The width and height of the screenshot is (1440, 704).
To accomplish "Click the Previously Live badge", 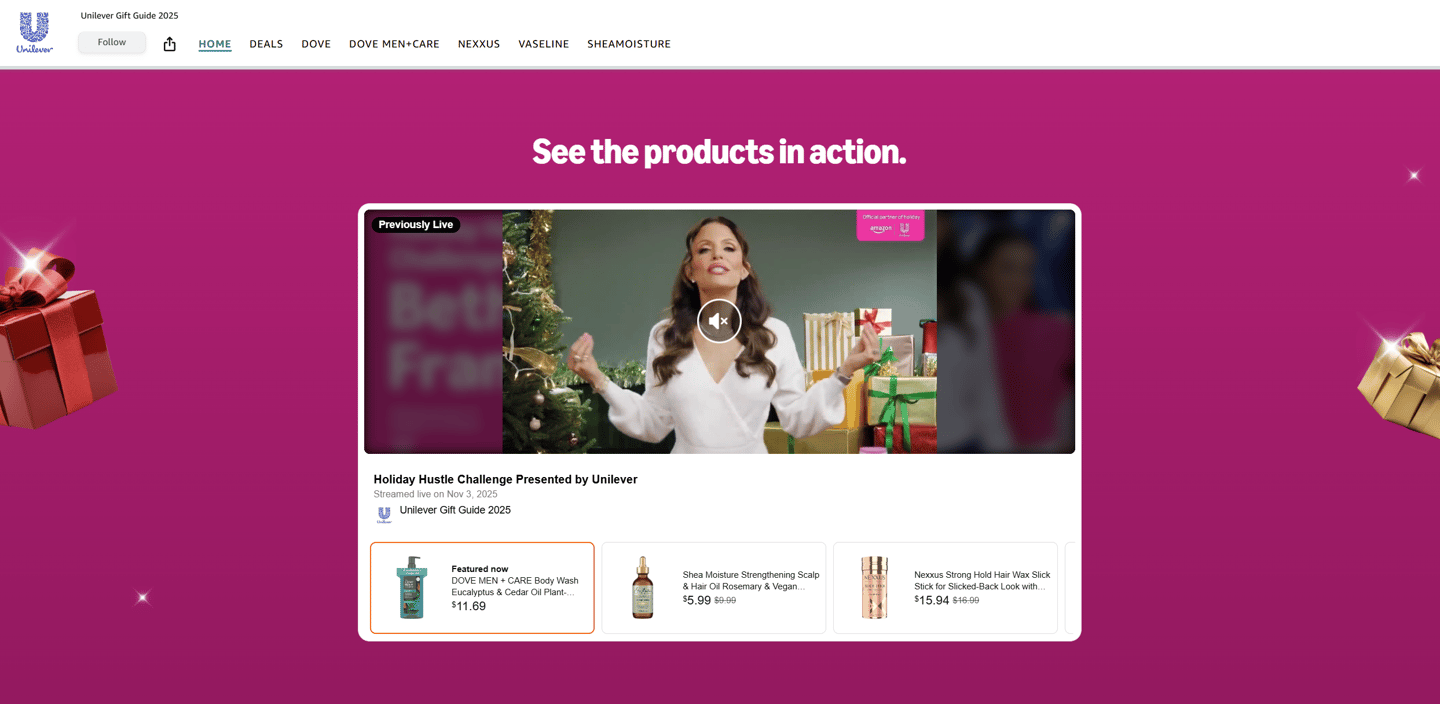I will click(416, 225).
